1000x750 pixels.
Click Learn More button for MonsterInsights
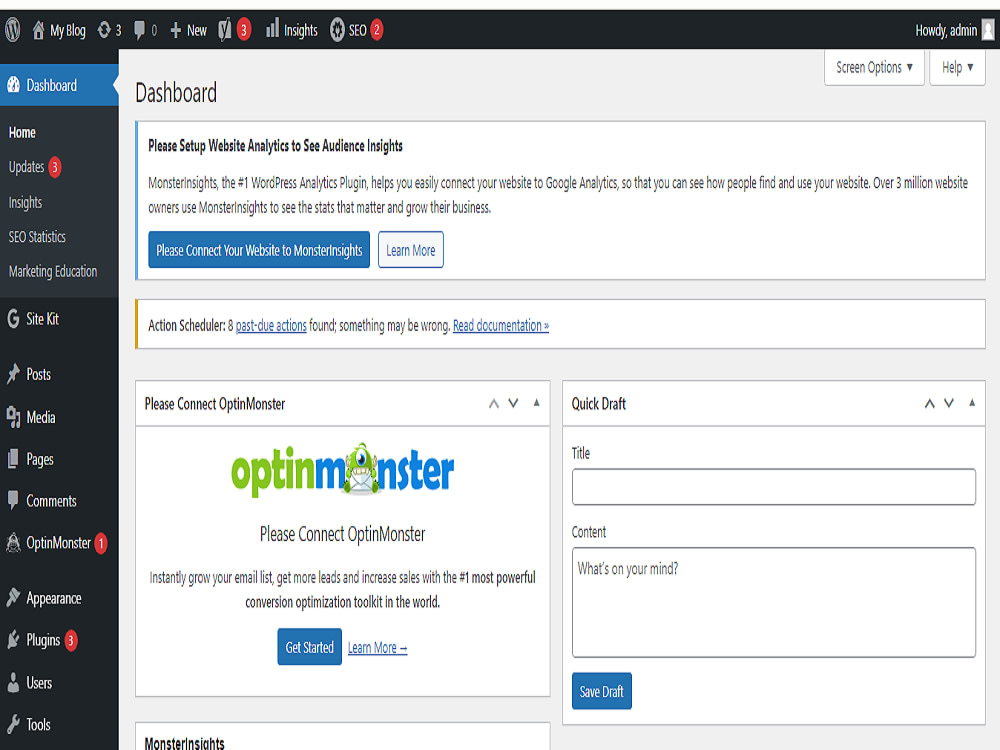pos(411,250)
